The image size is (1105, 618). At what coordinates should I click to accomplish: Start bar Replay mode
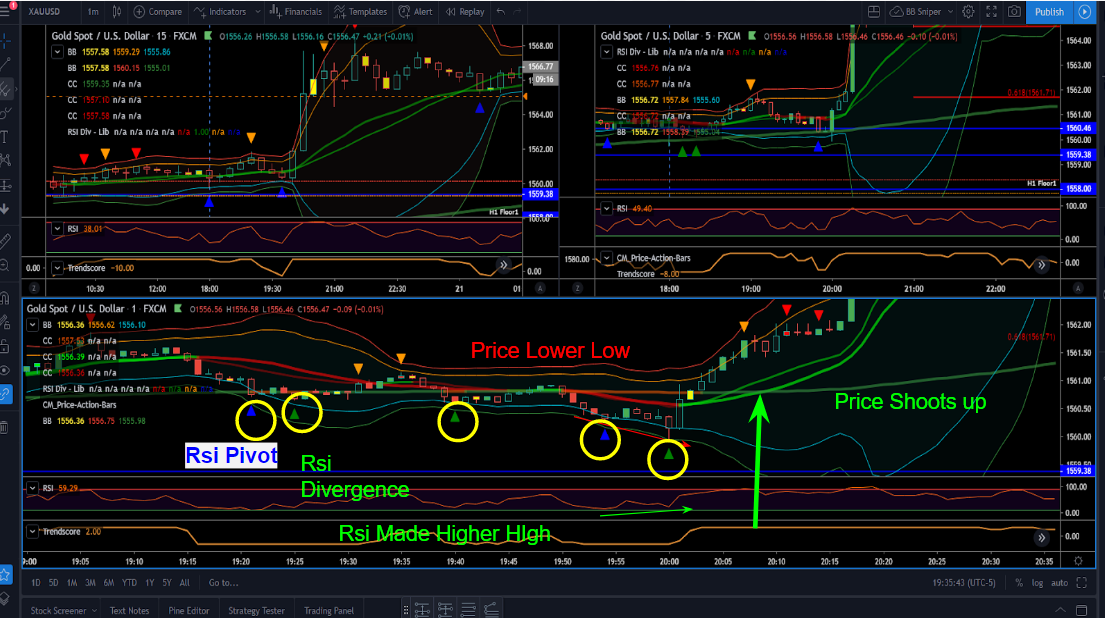click(x=465, y=11)
